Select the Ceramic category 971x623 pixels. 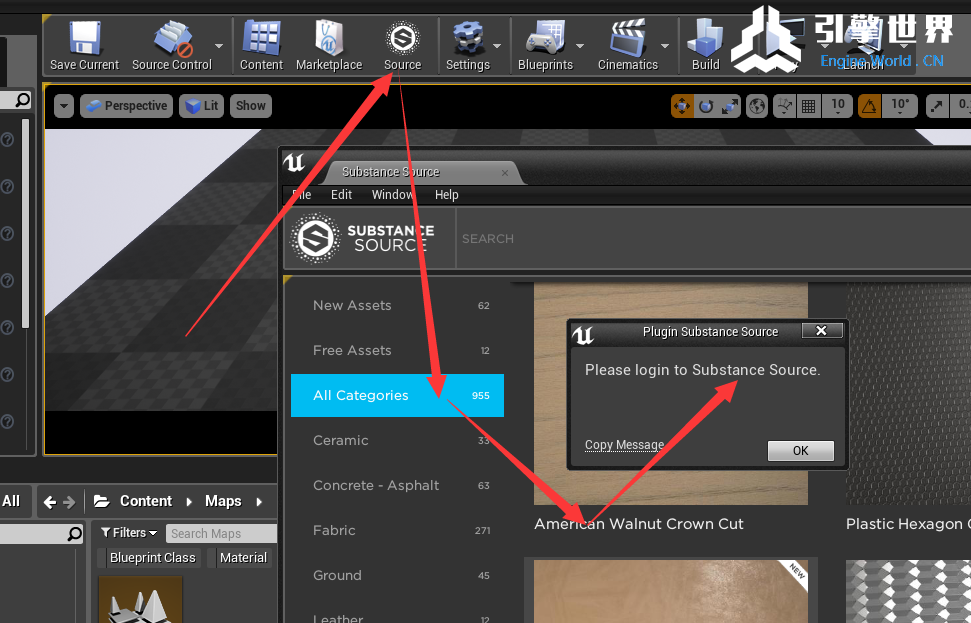tap(398, 440)
